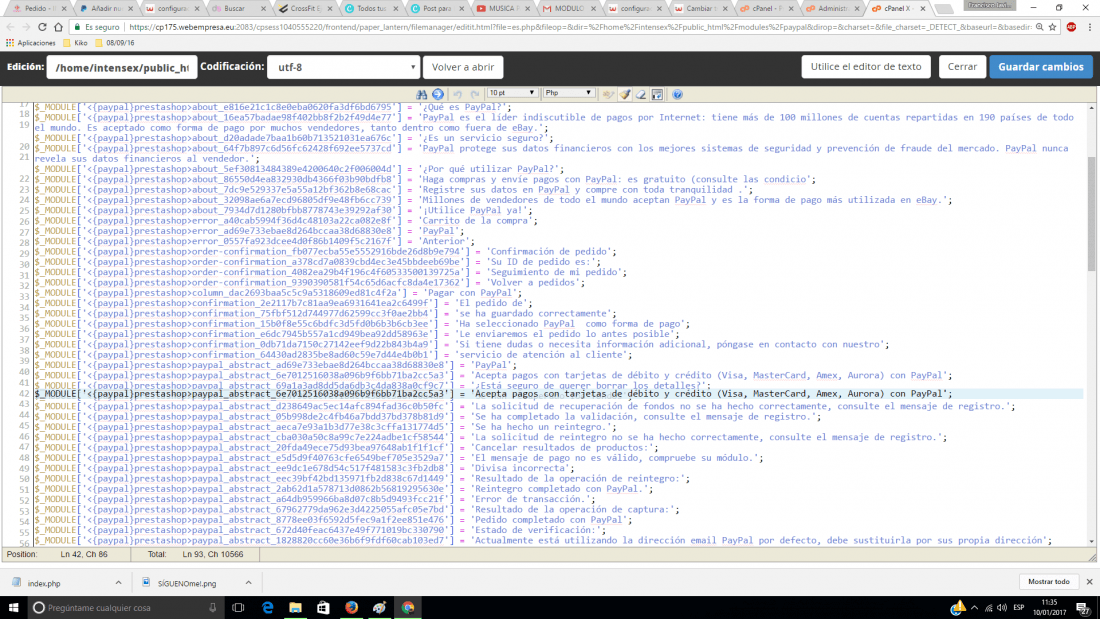The height and width of the screenshot is (619, 1100).
Task: Open the red Adblock extension icon
Action: click(x=1071, y=27)
